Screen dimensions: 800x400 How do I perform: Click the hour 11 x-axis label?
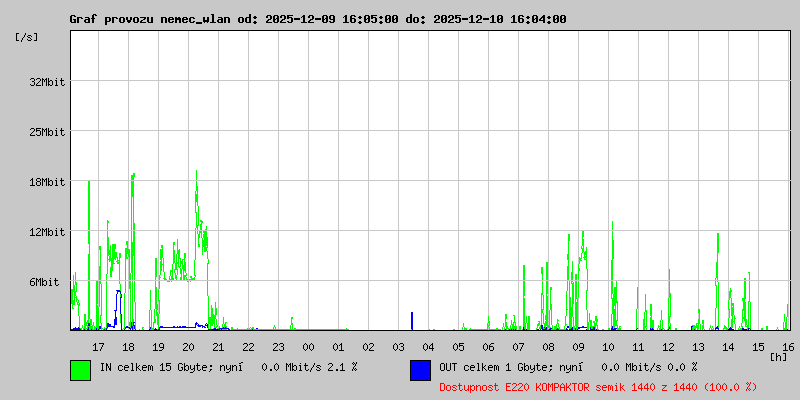click(x=638, y=347)
